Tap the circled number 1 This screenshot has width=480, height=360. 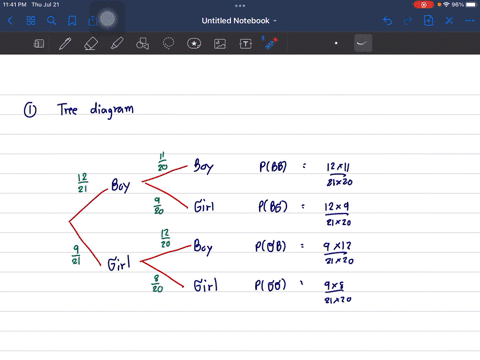(x=30, y=110)
